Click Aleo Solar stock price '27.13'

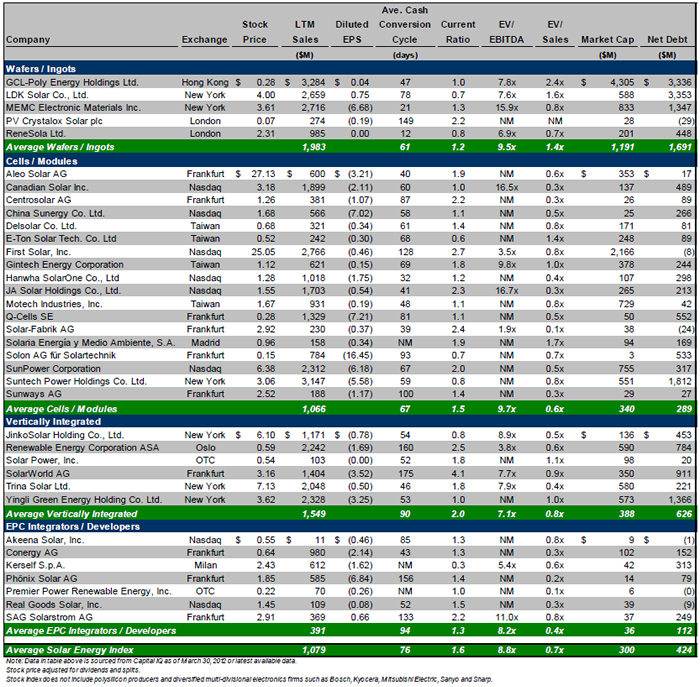click(x=263, y=174)
